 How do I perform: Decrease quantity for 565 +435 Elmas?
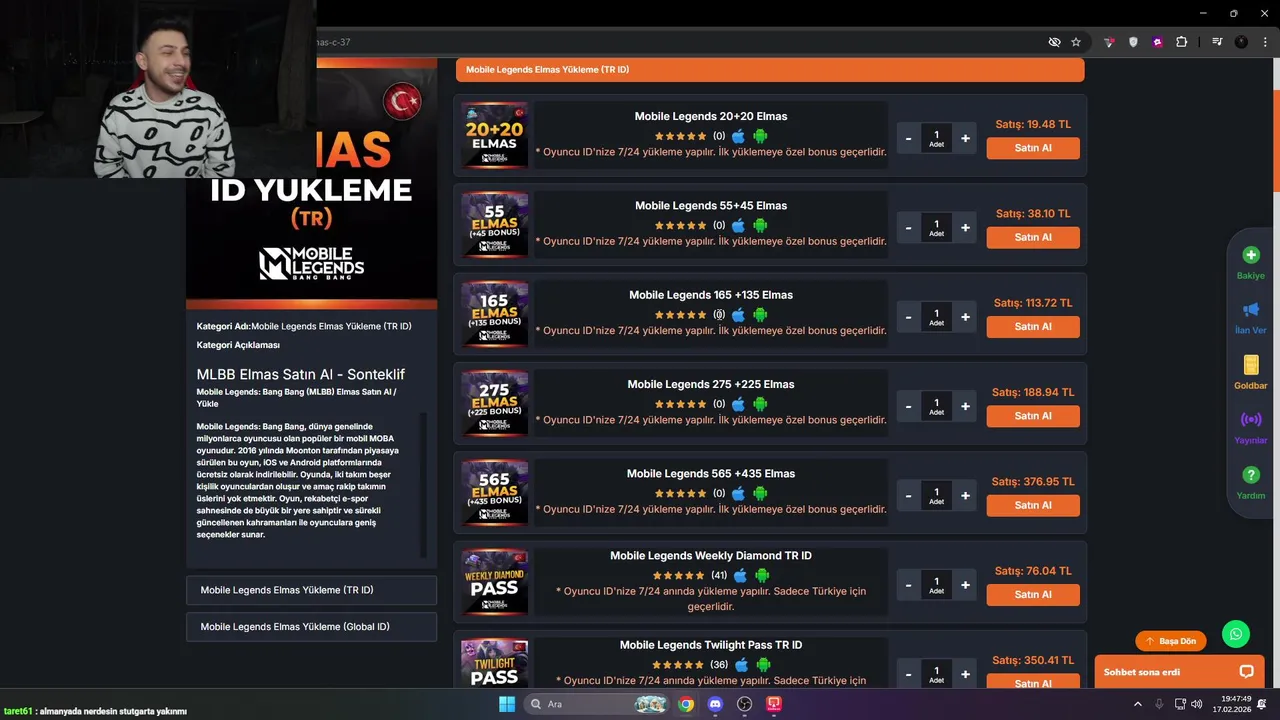tap(908, 496)
